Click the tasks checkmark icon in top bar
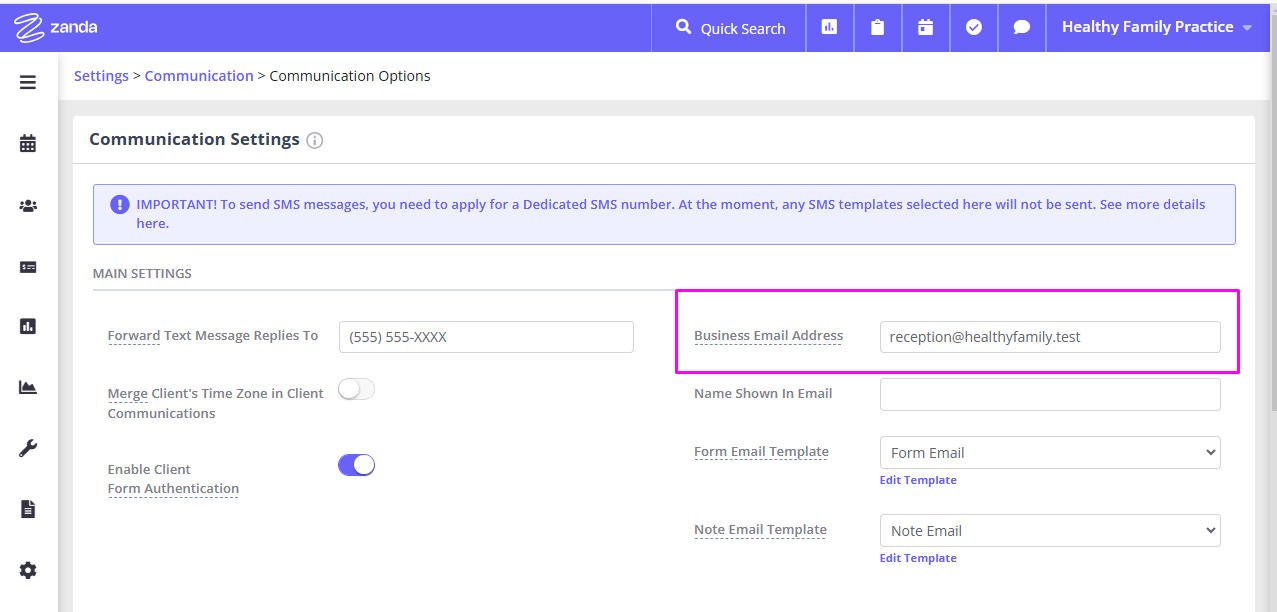Image resolution: width=1277 pixels, height=612 pixels. coord(973,27)
